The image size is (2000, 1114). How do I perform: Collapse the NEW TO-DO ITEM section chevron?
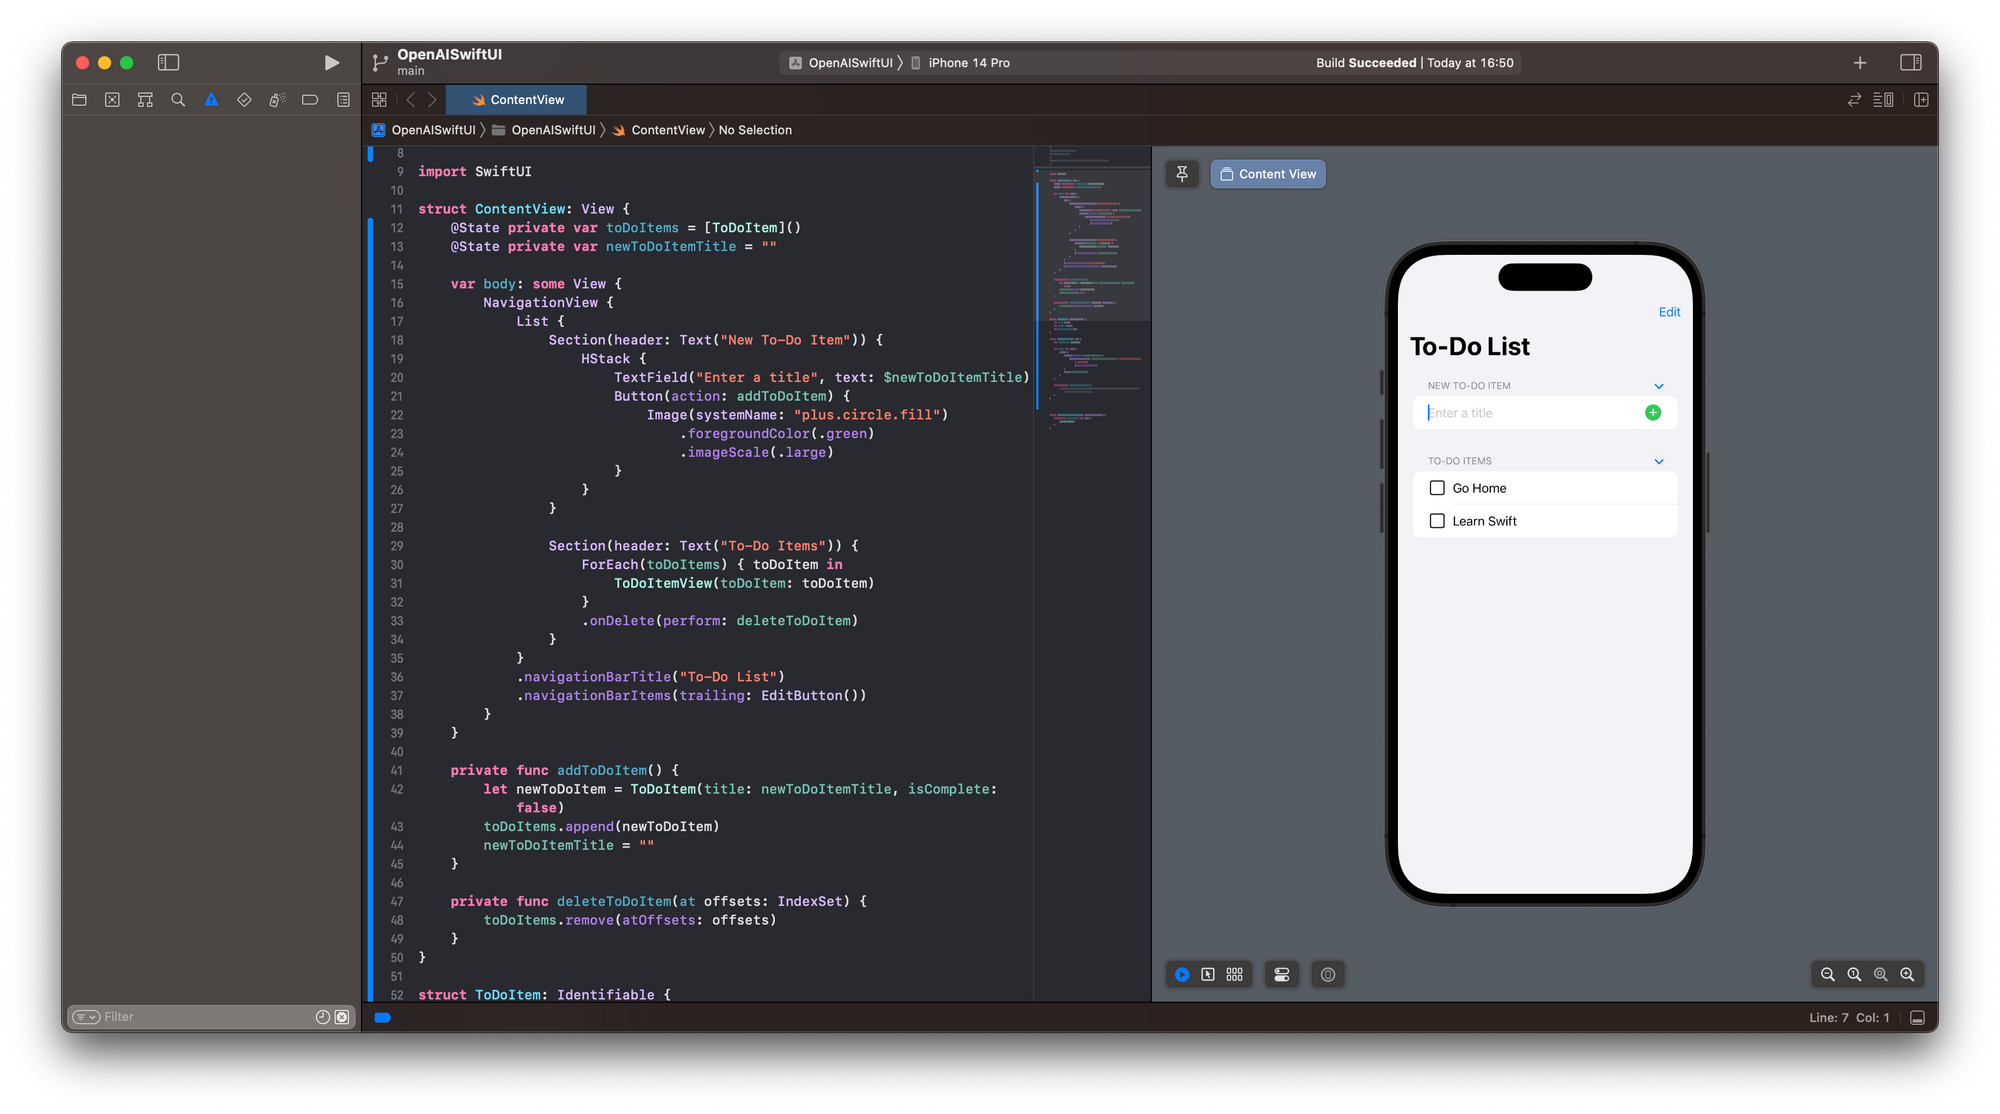click(x=1658, y=385)
